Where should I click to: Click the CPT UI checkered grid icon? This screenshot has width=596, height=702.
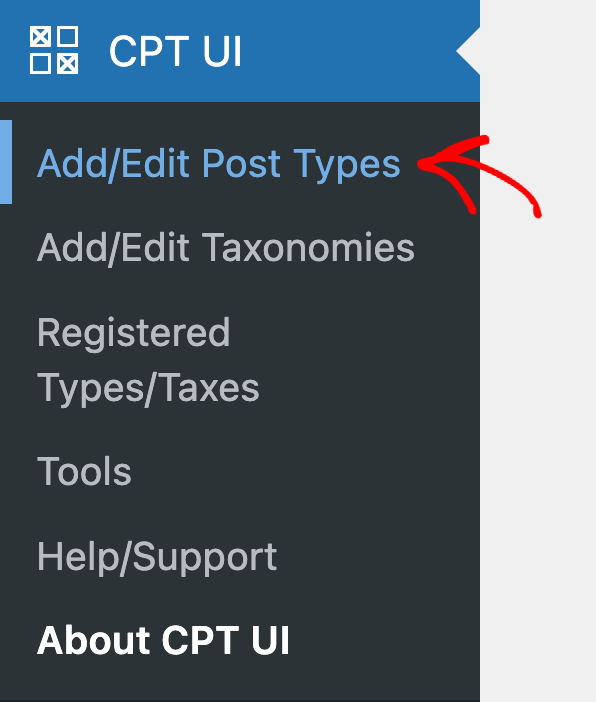click(54, 50)
